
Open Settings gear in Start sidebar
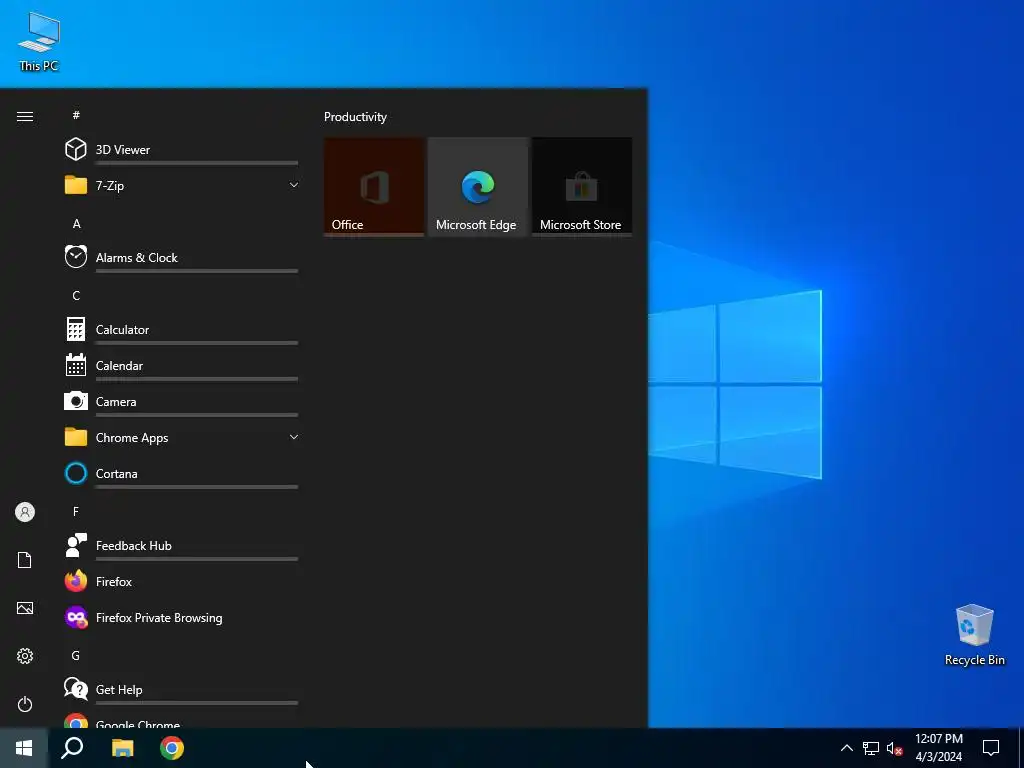point(25,656)
